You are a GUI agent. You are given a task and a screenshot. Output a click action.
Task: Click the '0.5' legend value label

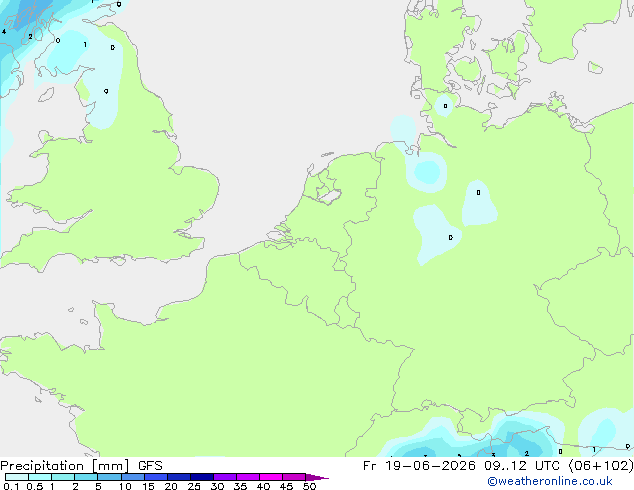[x=35, y=486]
